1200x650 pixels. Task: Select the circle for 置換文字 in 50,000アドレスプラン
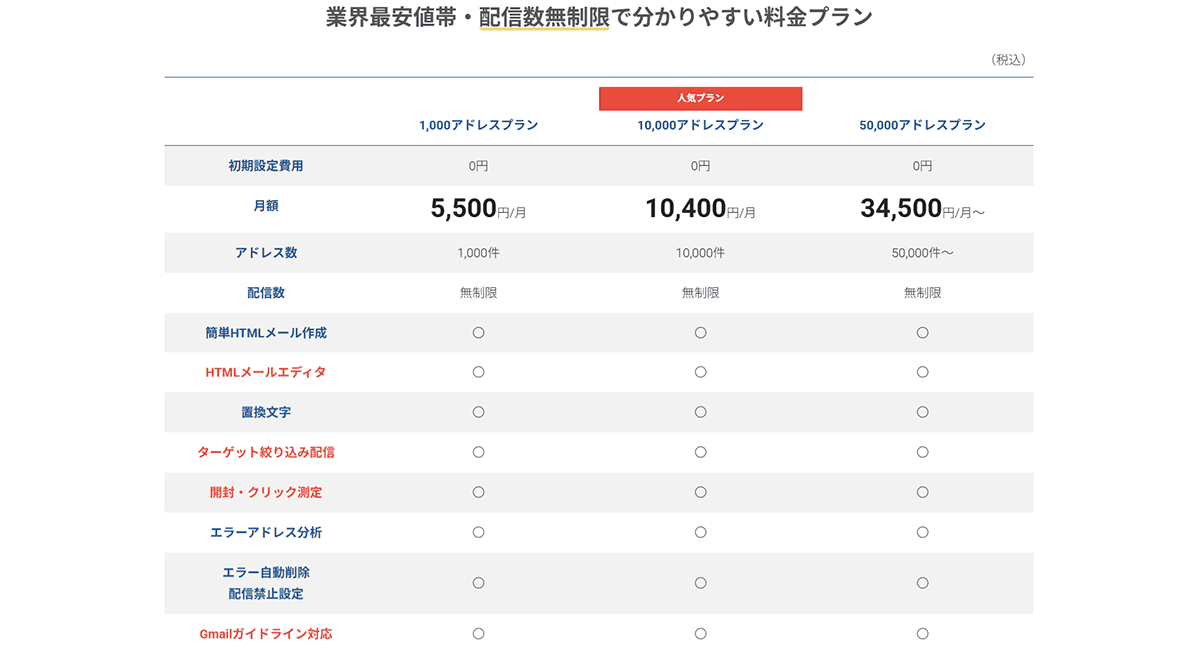[x=921, y=412]
